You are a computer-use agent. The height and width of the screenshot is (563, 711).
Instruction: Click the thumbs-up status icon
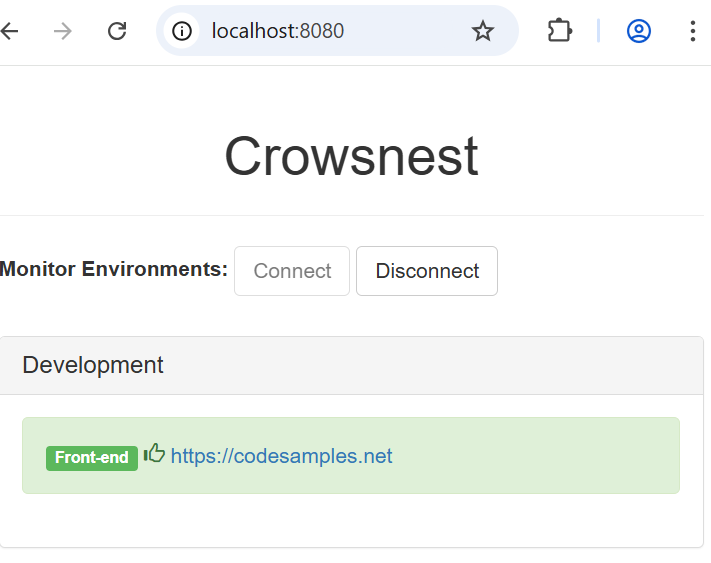tap(154, 454)
